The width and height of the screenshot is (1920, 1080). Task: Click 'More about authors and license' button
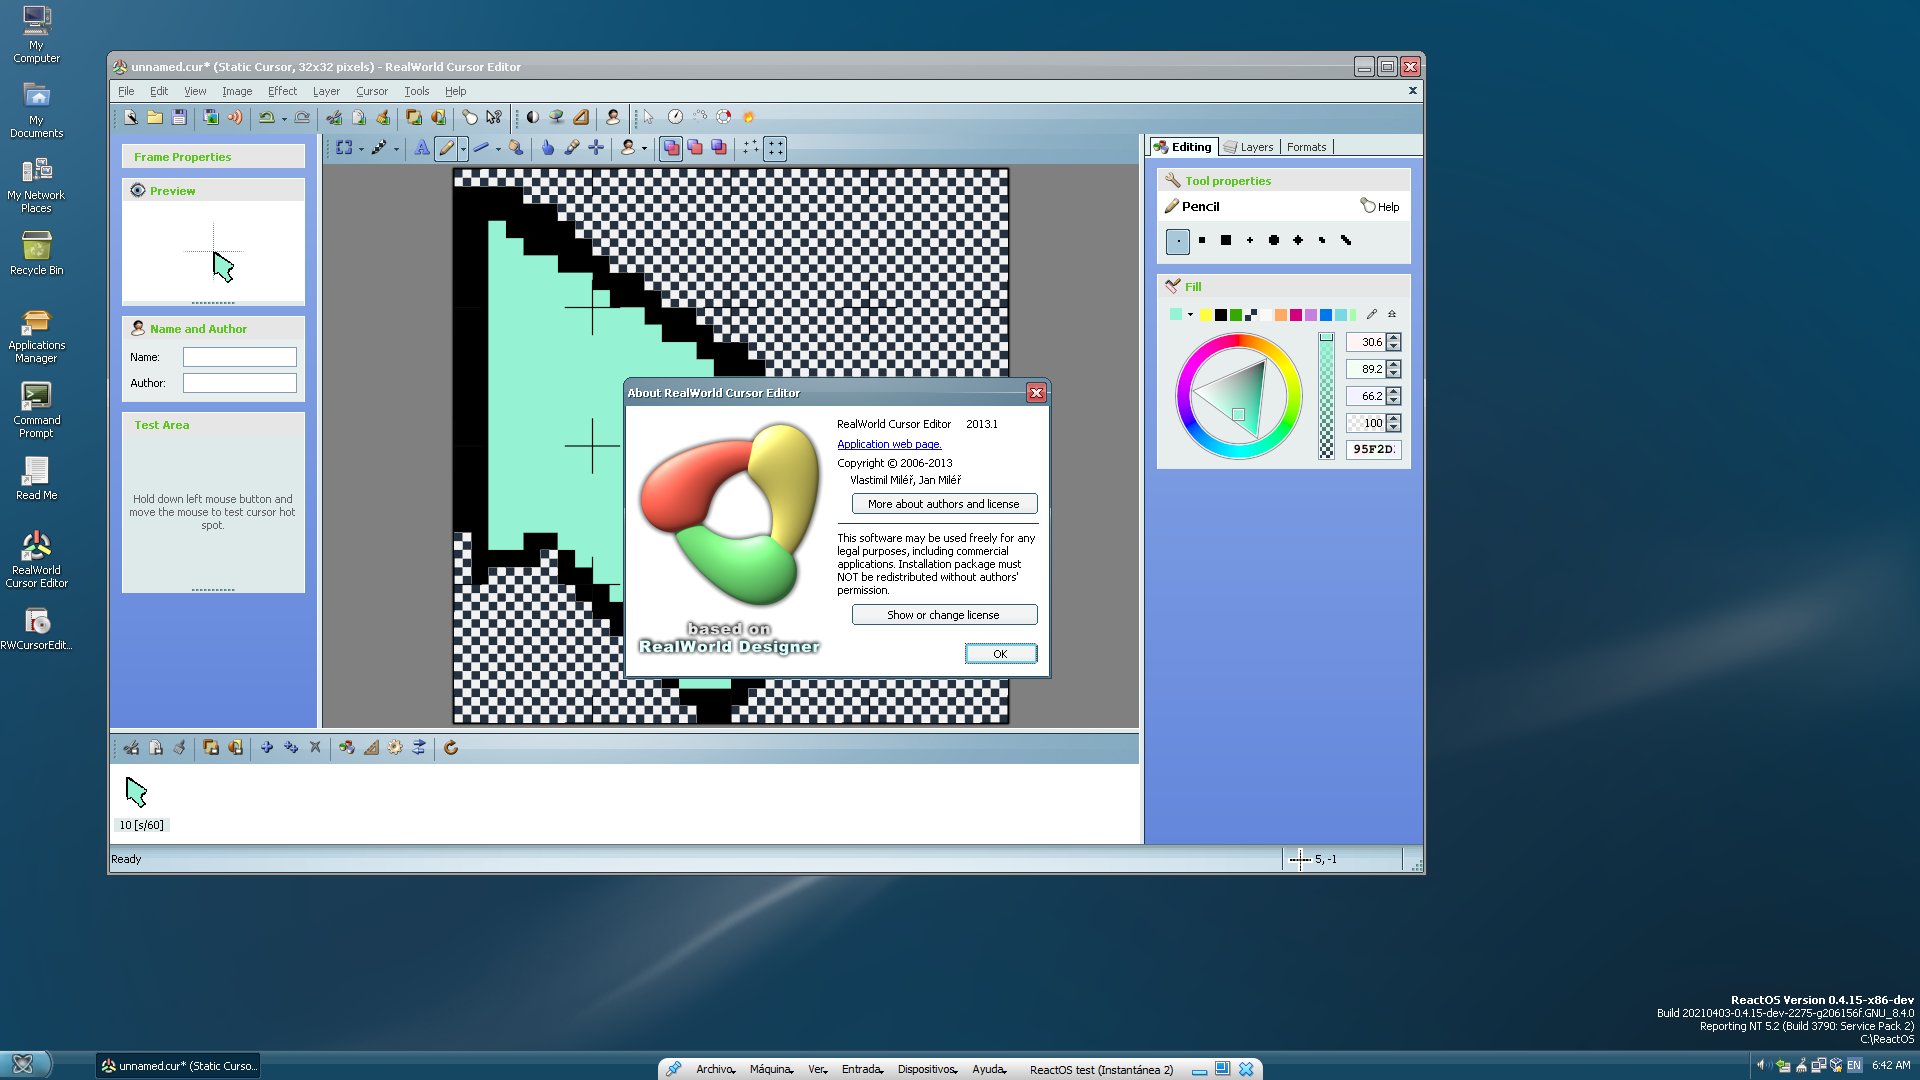(x=944, y=504)
